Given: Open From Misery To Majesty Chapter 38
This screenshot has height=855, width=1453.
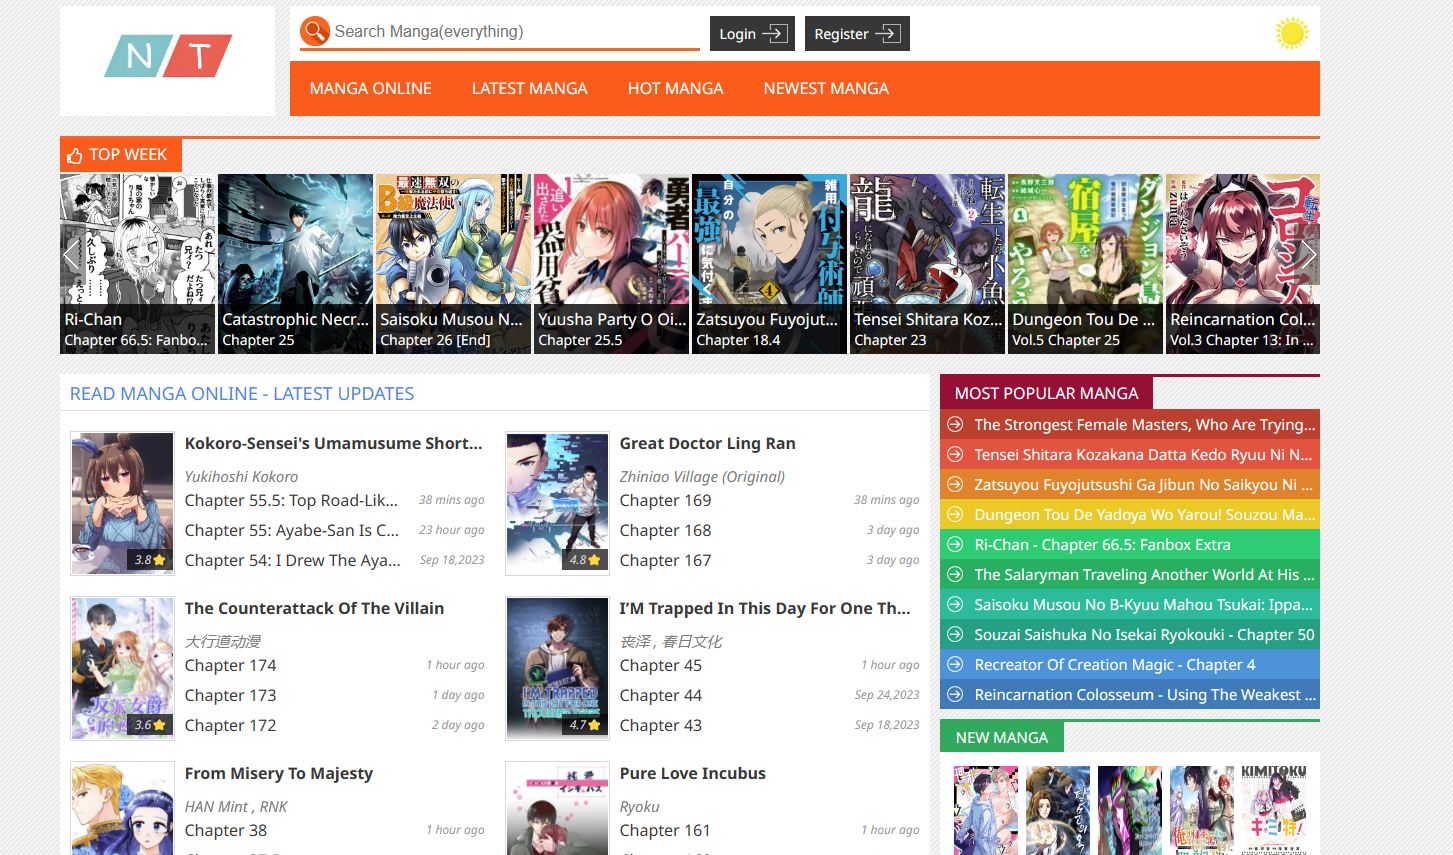Looking at the screenshot, I should 225,830.
